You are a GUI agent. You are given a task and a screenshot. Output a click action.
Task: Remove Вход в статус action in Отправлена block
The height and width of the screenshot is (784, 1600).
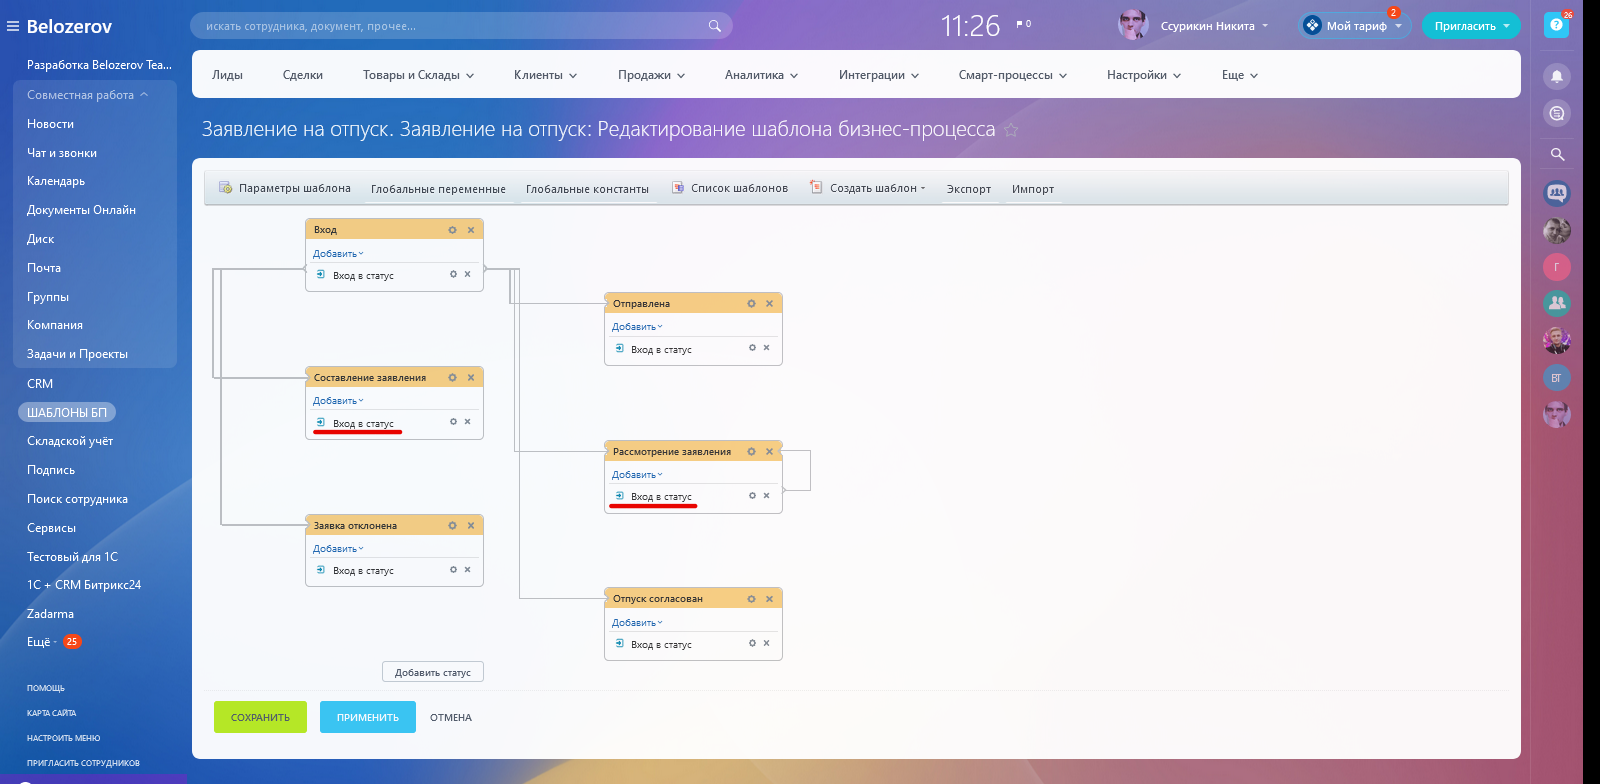pos(766,348)
